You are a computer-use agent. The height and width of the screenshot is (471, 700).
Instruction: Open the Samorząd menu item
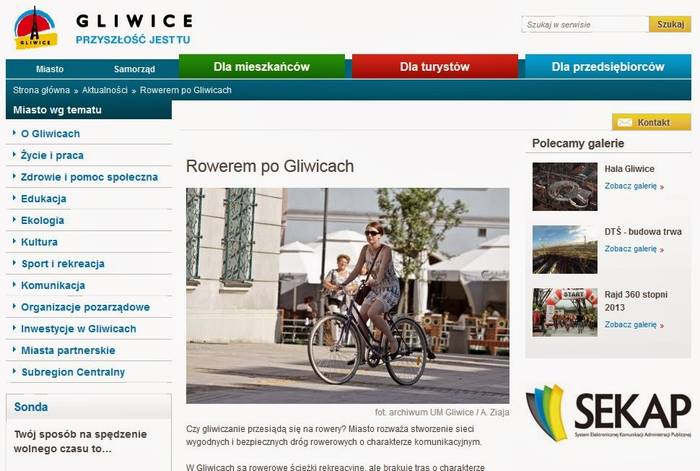click(134, 69)
